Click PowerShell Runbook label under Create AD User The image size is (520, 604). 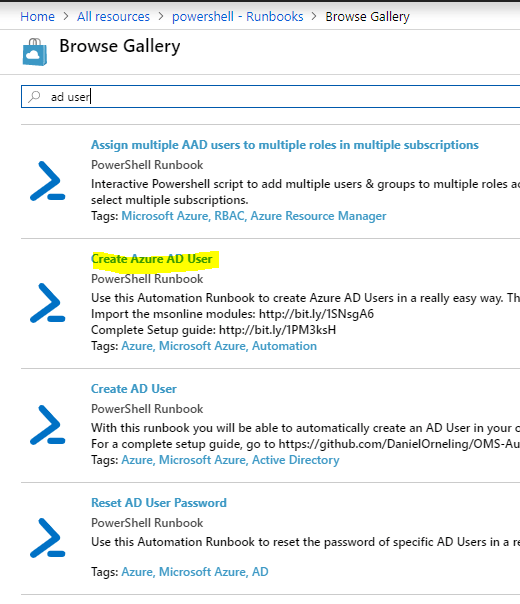pos(147,409)
